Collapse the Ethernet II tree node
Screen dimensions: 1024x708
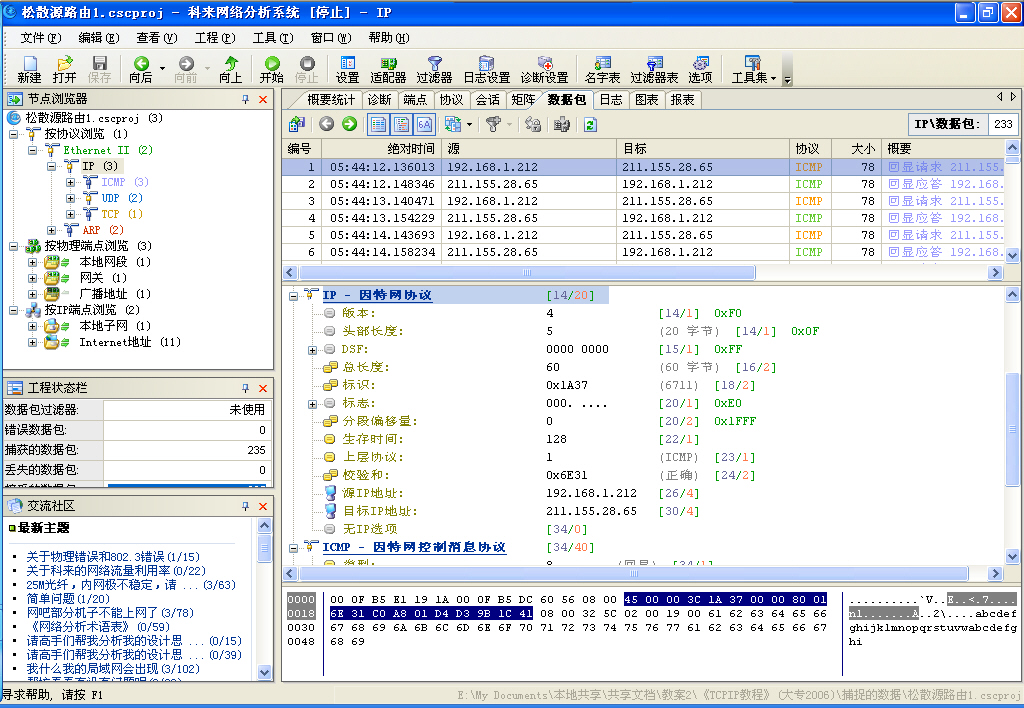click(32, 150)
